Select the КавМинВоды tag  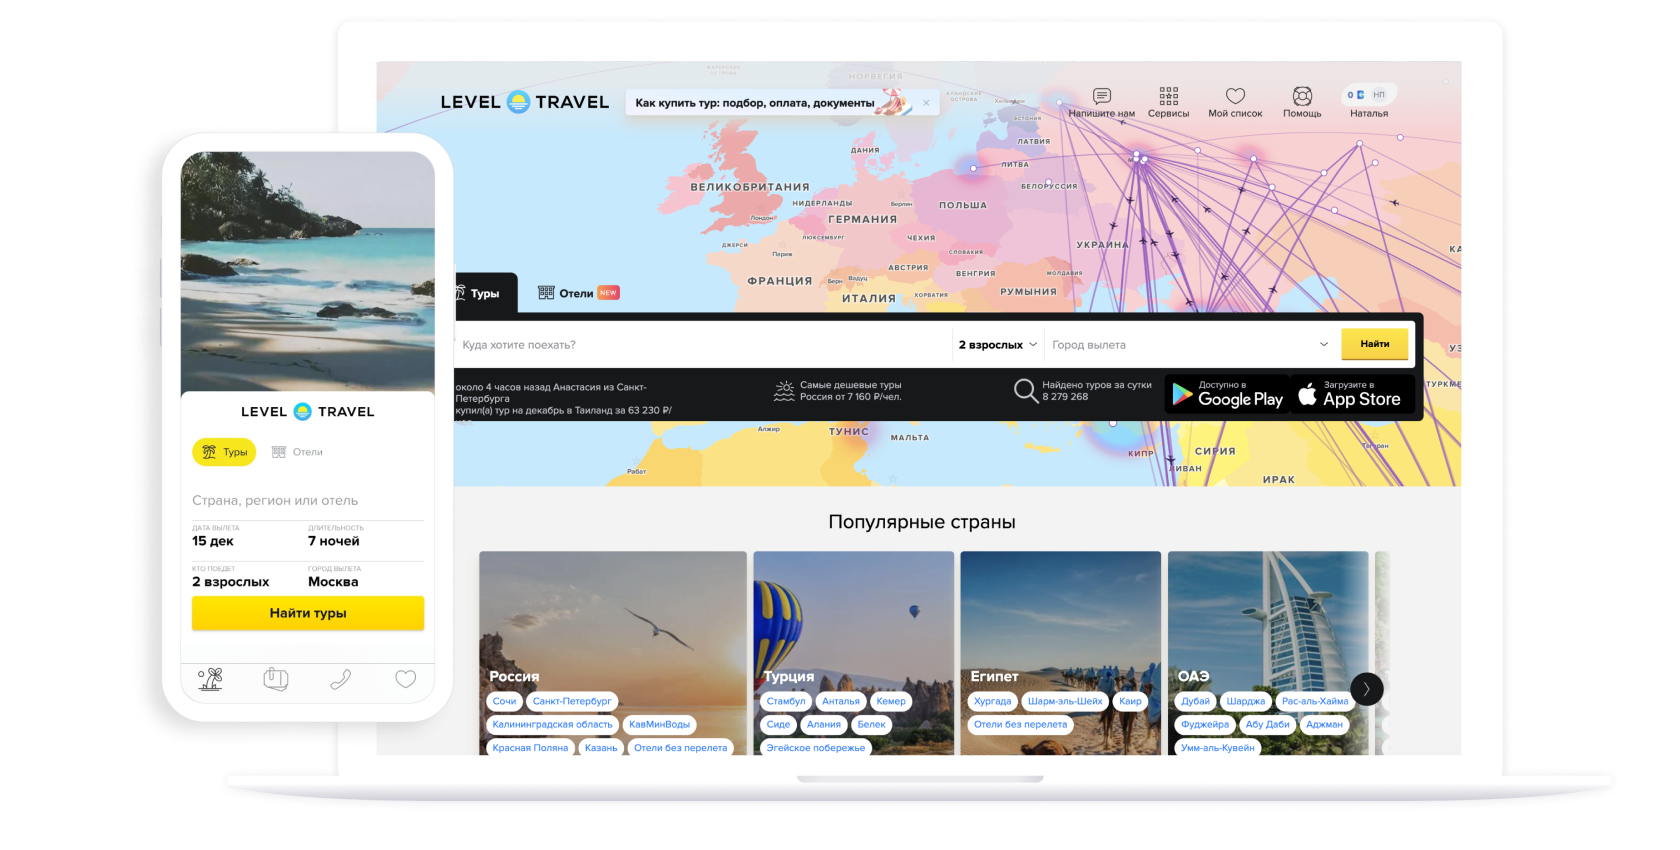659,724
